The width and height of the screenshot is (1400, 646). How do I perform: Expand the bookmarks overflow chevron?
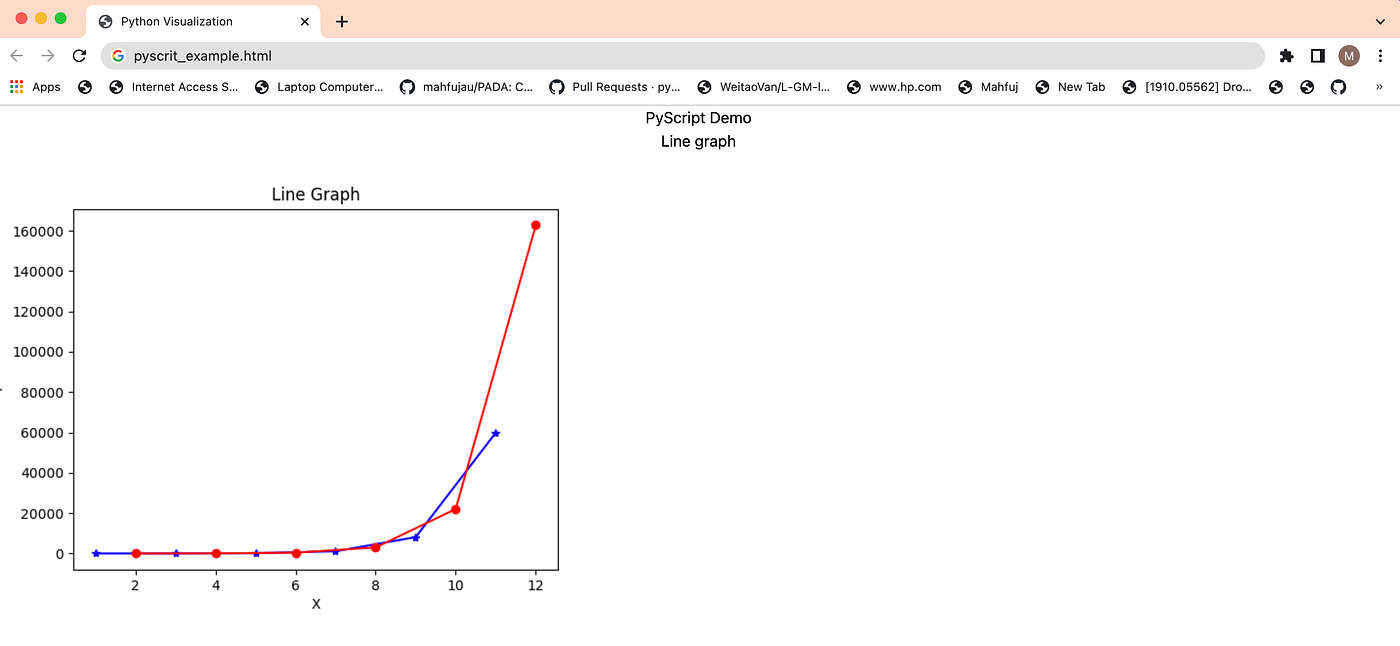[1378, 87]
